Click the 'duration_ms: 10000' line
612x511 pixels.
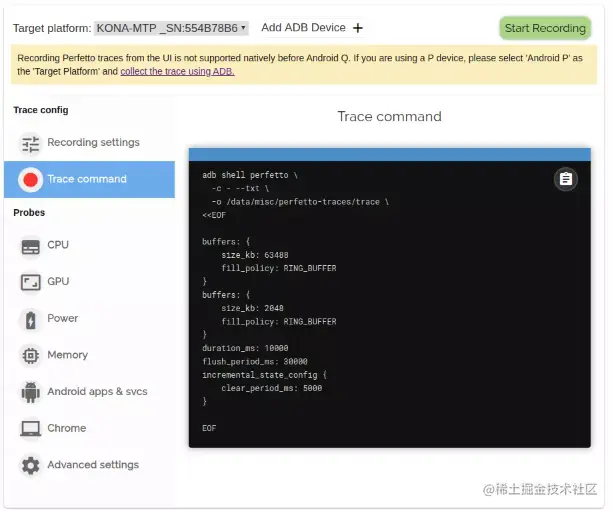pos(245,348)
